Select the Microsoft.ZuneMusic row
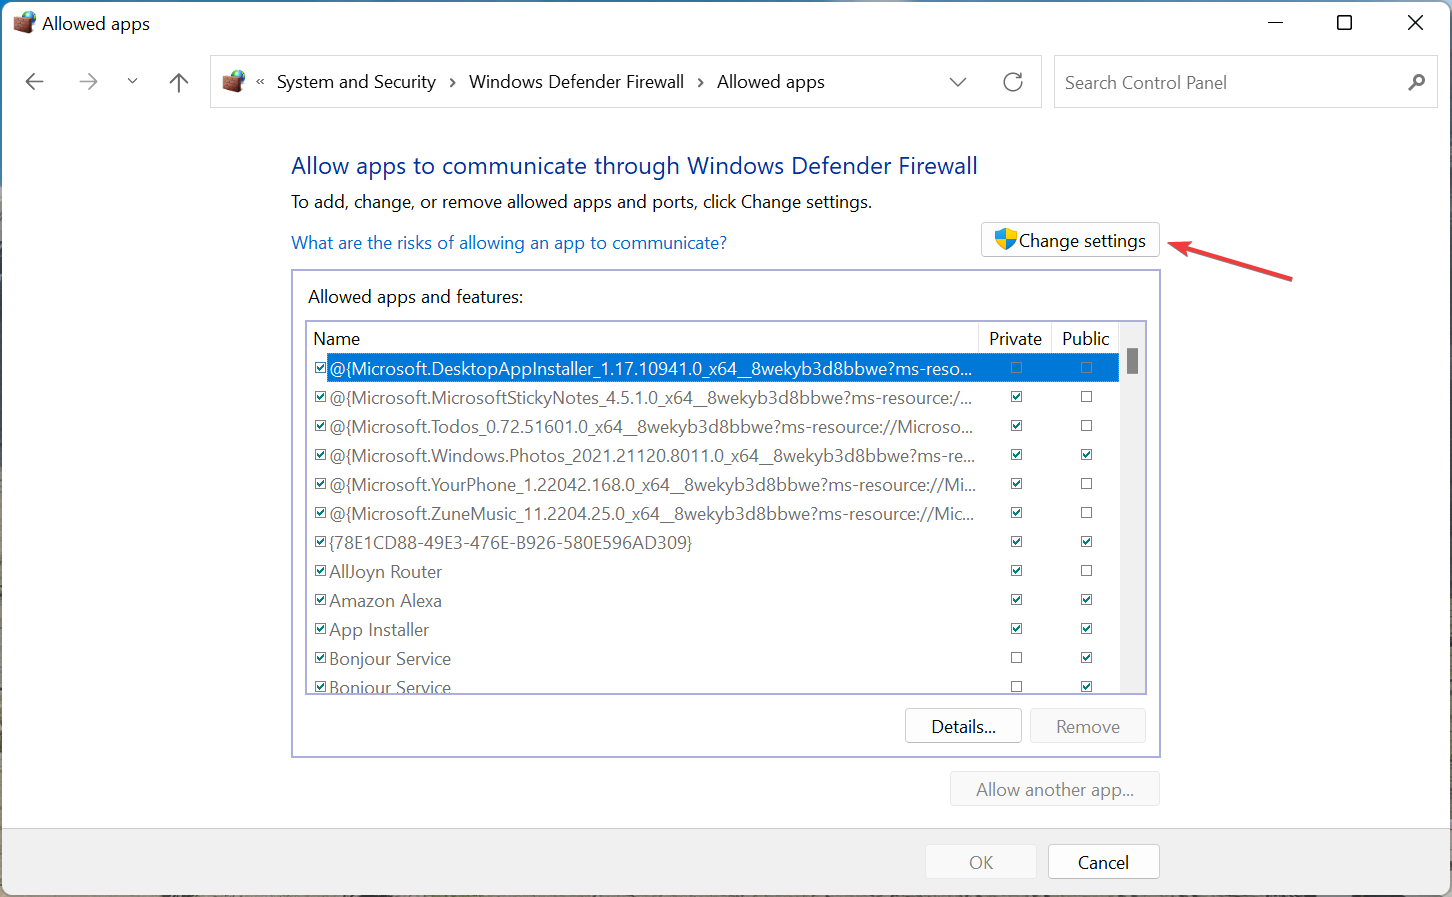 coord(713,513)
